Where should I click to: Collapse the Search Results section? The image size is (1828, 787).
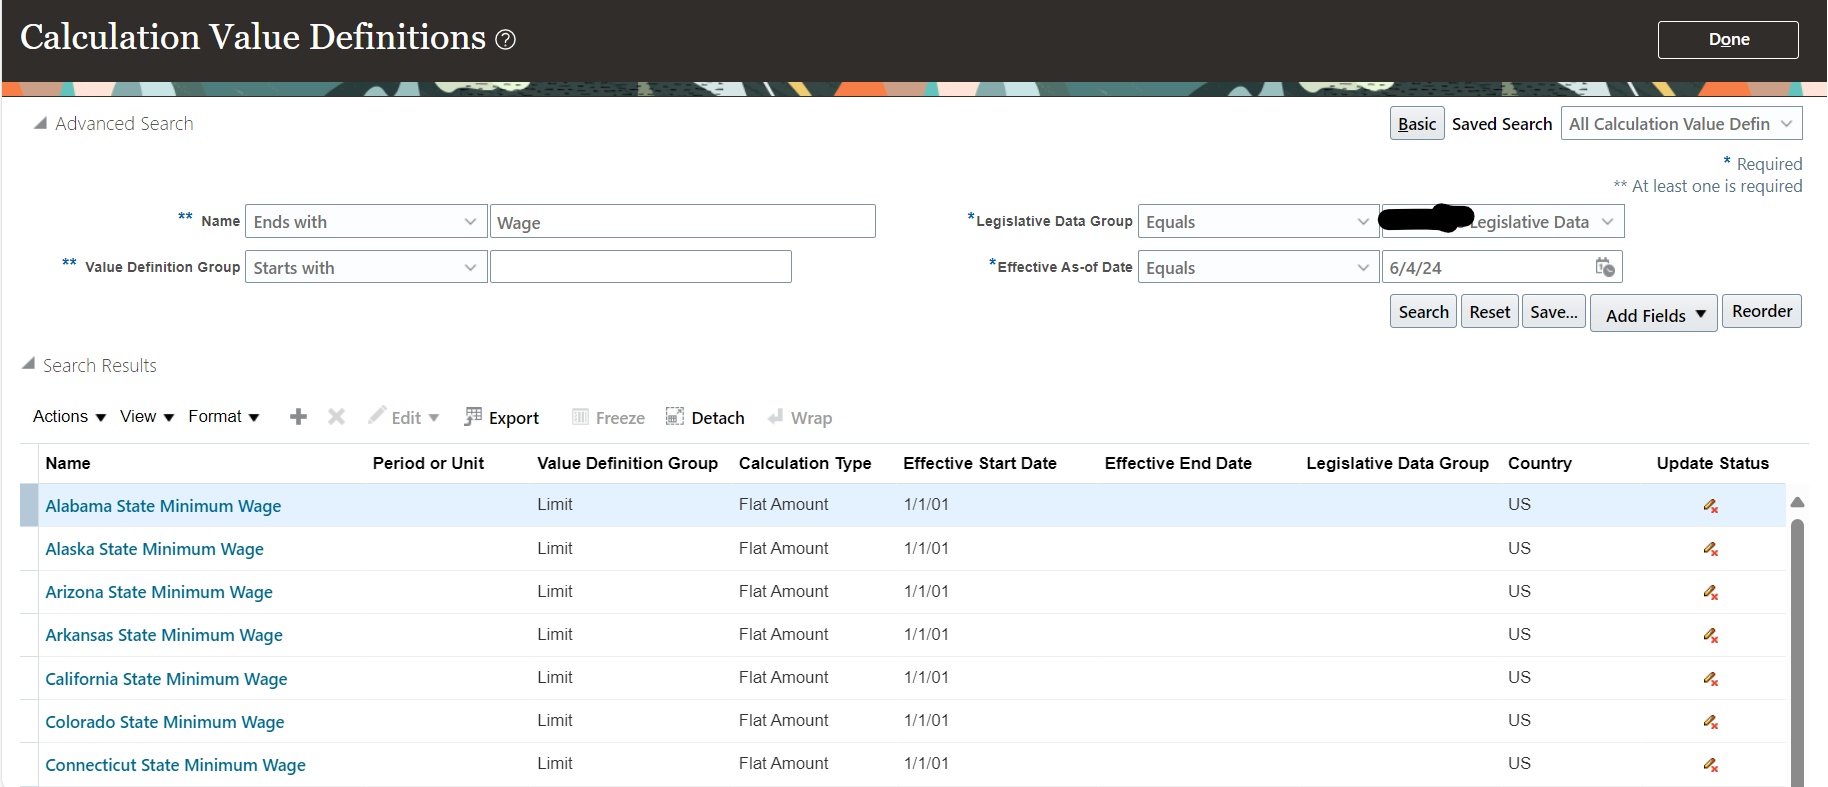pos(28,364)
